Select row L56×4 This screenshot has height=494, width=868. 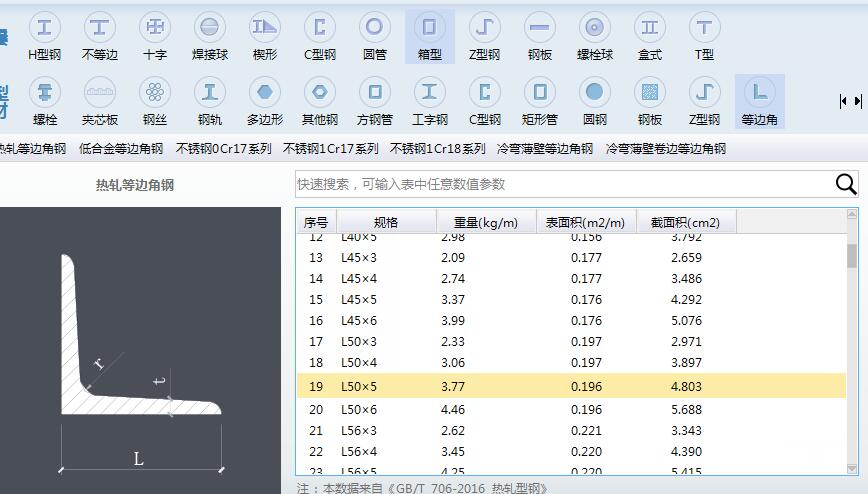point(571,451)
